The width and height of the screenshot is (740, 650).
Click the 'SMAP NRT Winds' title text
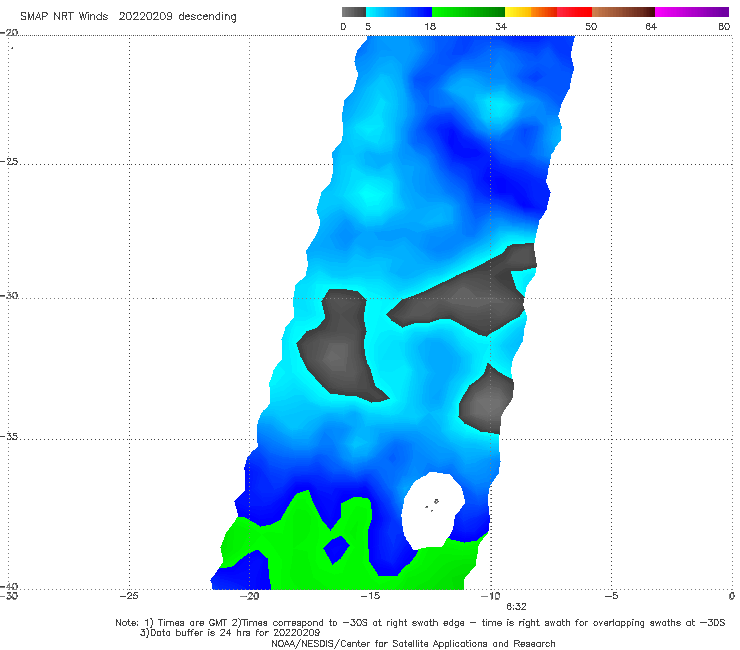[64, 16]
